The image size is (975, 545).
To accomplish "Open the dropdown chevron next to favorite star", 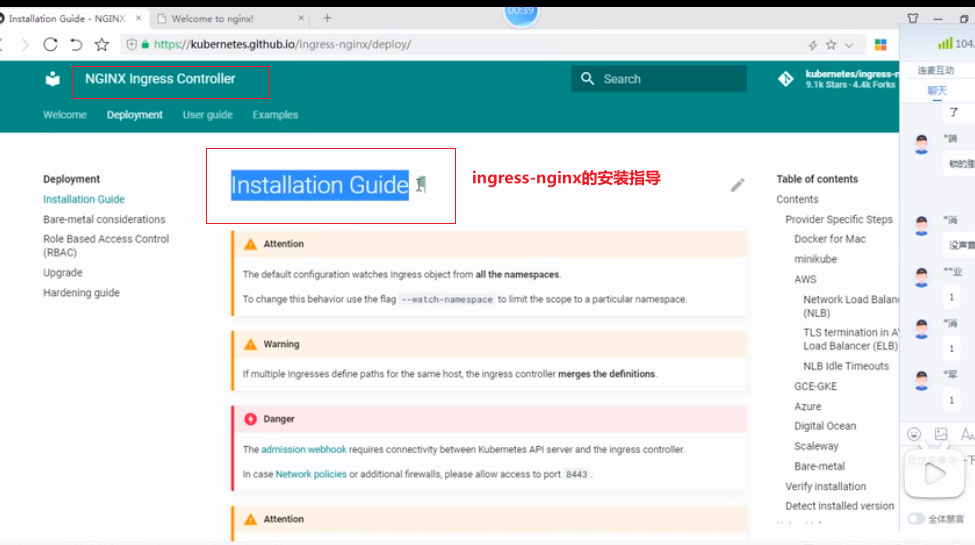I will pos(849,45).
